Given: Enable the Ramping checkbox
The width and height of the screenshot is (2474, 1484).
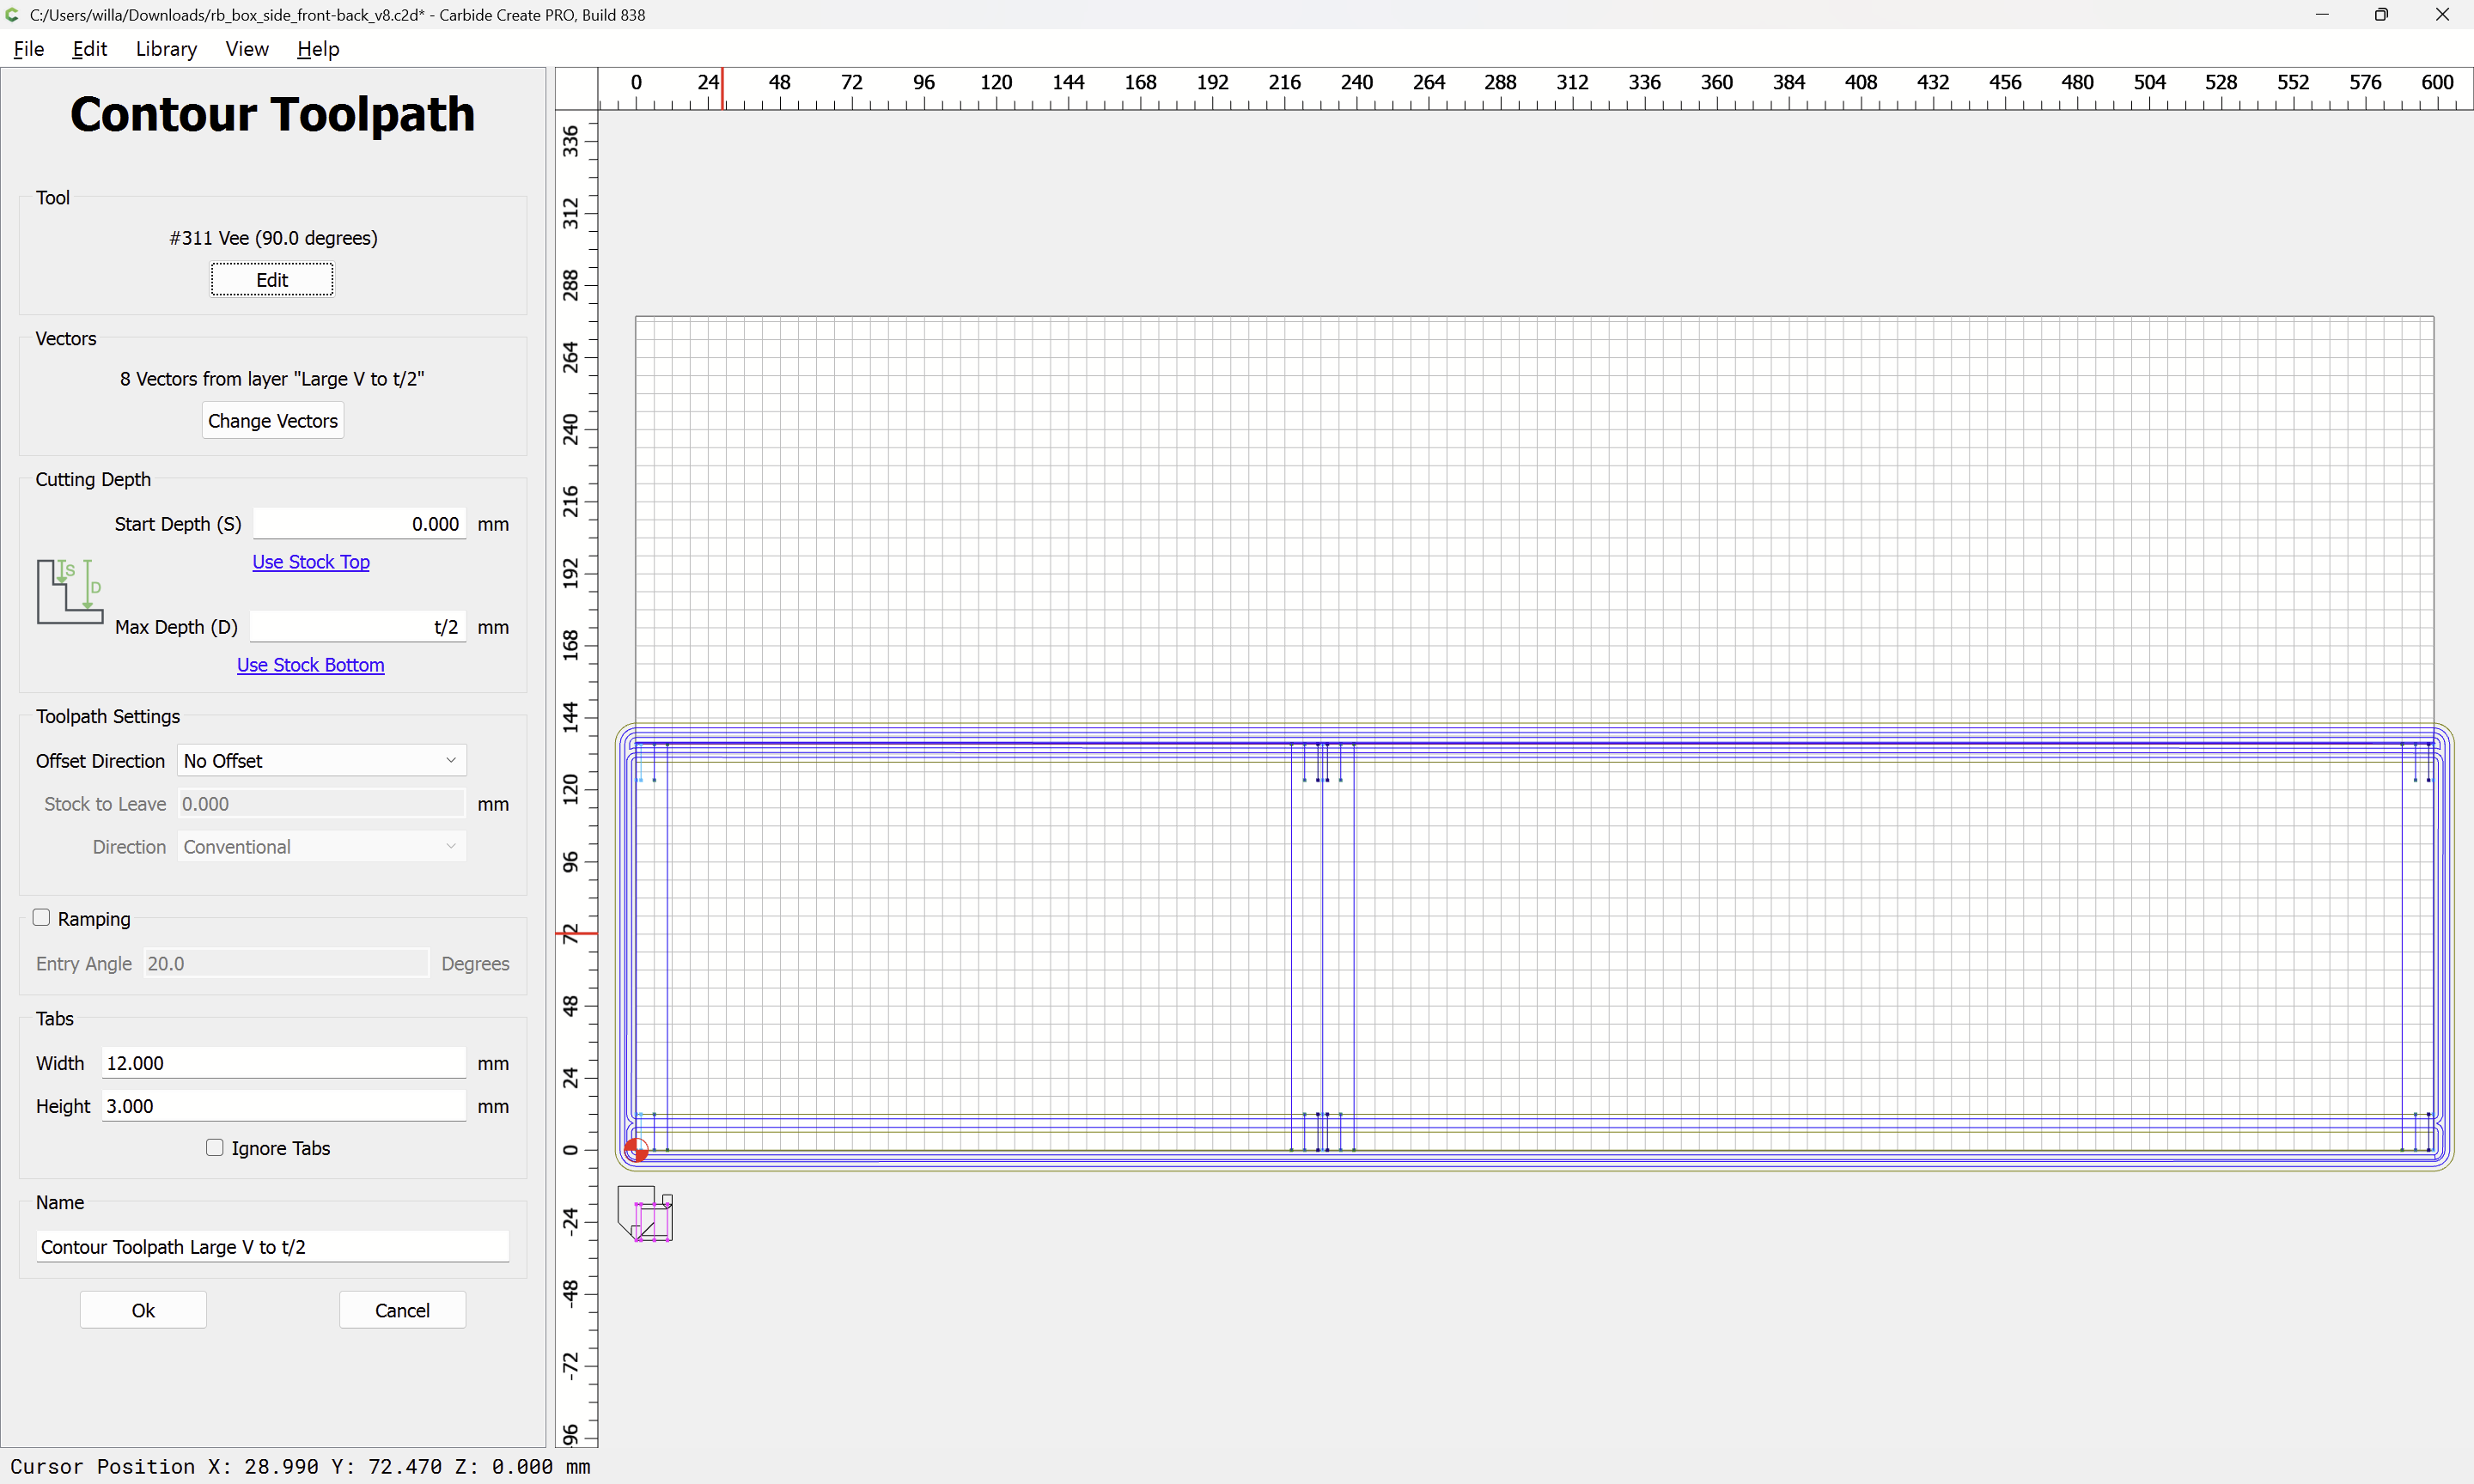Looking at the screenshot, I should point(42,917).
